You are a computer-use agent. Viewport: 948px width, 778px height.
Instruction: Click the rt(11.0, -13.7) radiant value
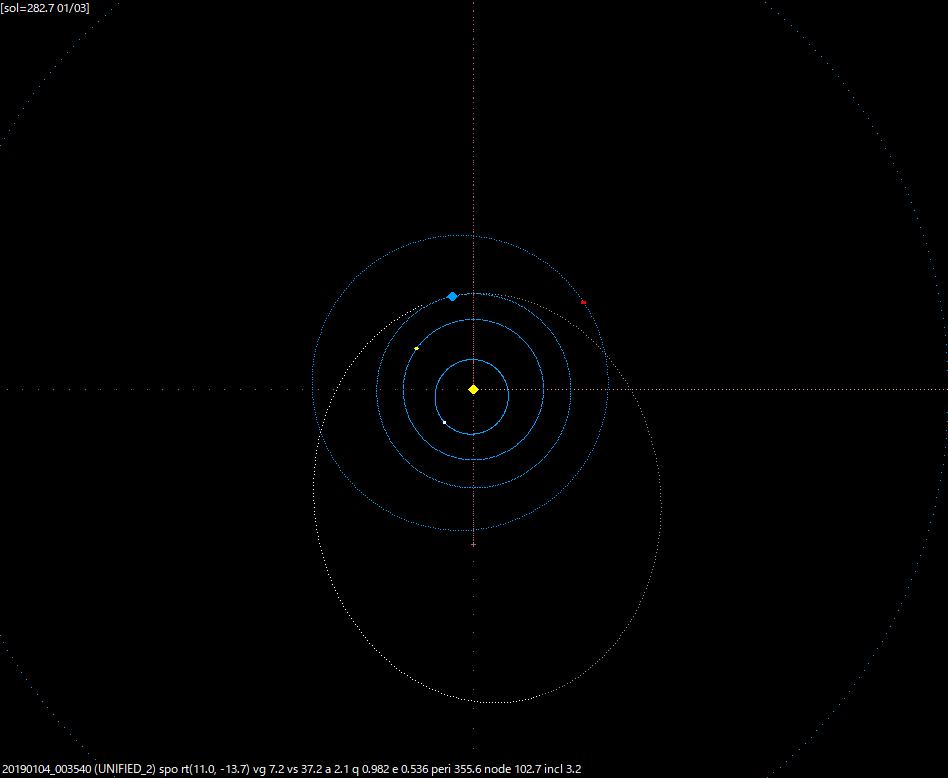(215, 769)
